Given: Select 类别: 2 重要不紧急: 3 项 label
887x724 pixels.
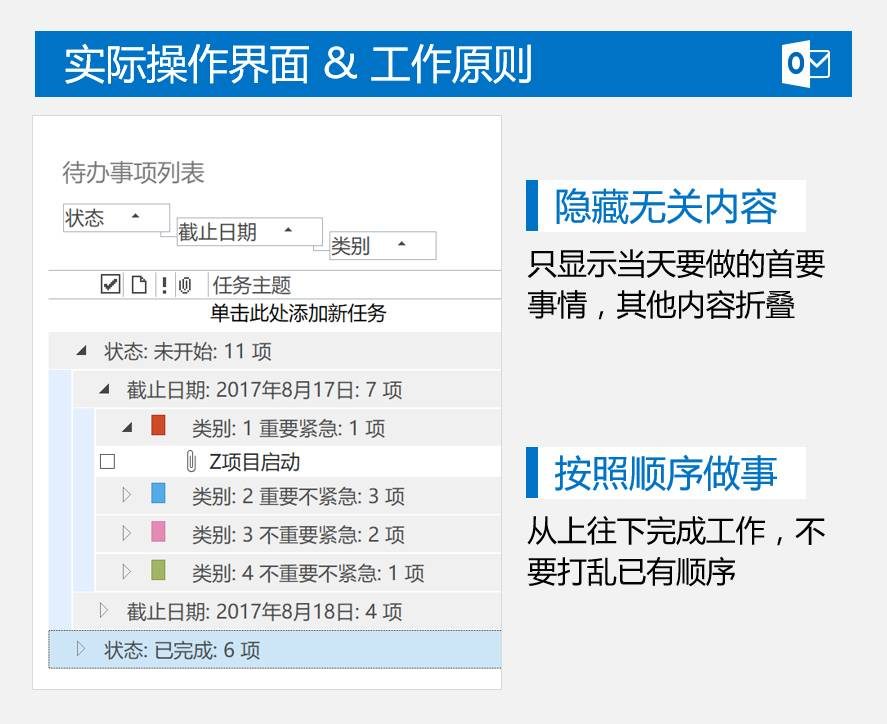Looking at the screenshot, I should pyautogui.click(x=298, y=496).
